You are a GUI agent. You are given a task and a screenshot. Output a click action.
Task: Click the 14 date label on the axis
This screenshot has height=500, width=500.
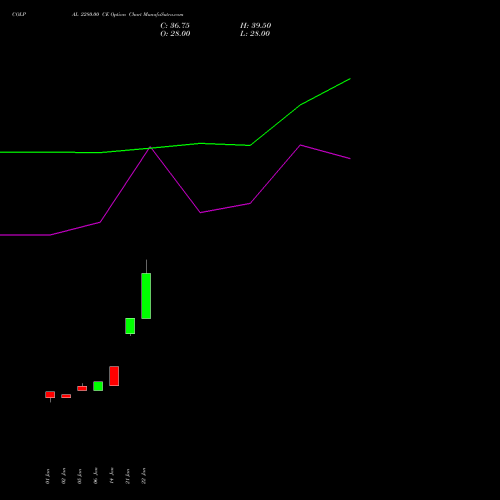pos(111,476)
